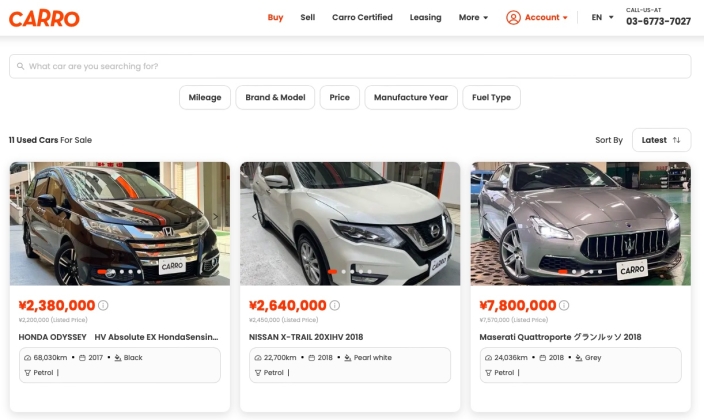Click the sort arrows icon in Latest
Screen dimensions: 704x420
click(676, 140)
